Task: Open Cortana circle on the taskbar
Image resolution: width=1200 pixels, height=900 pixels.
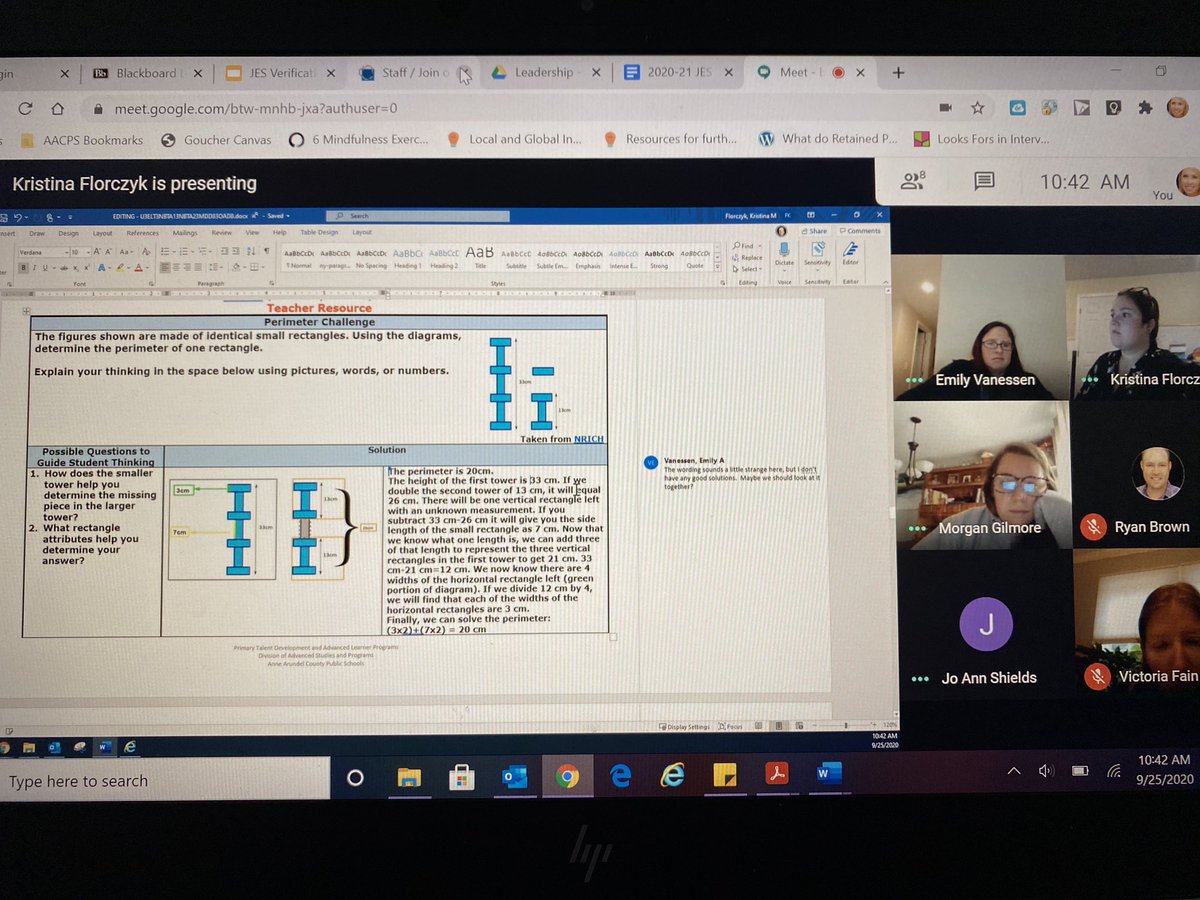Action: click(355, 777)
